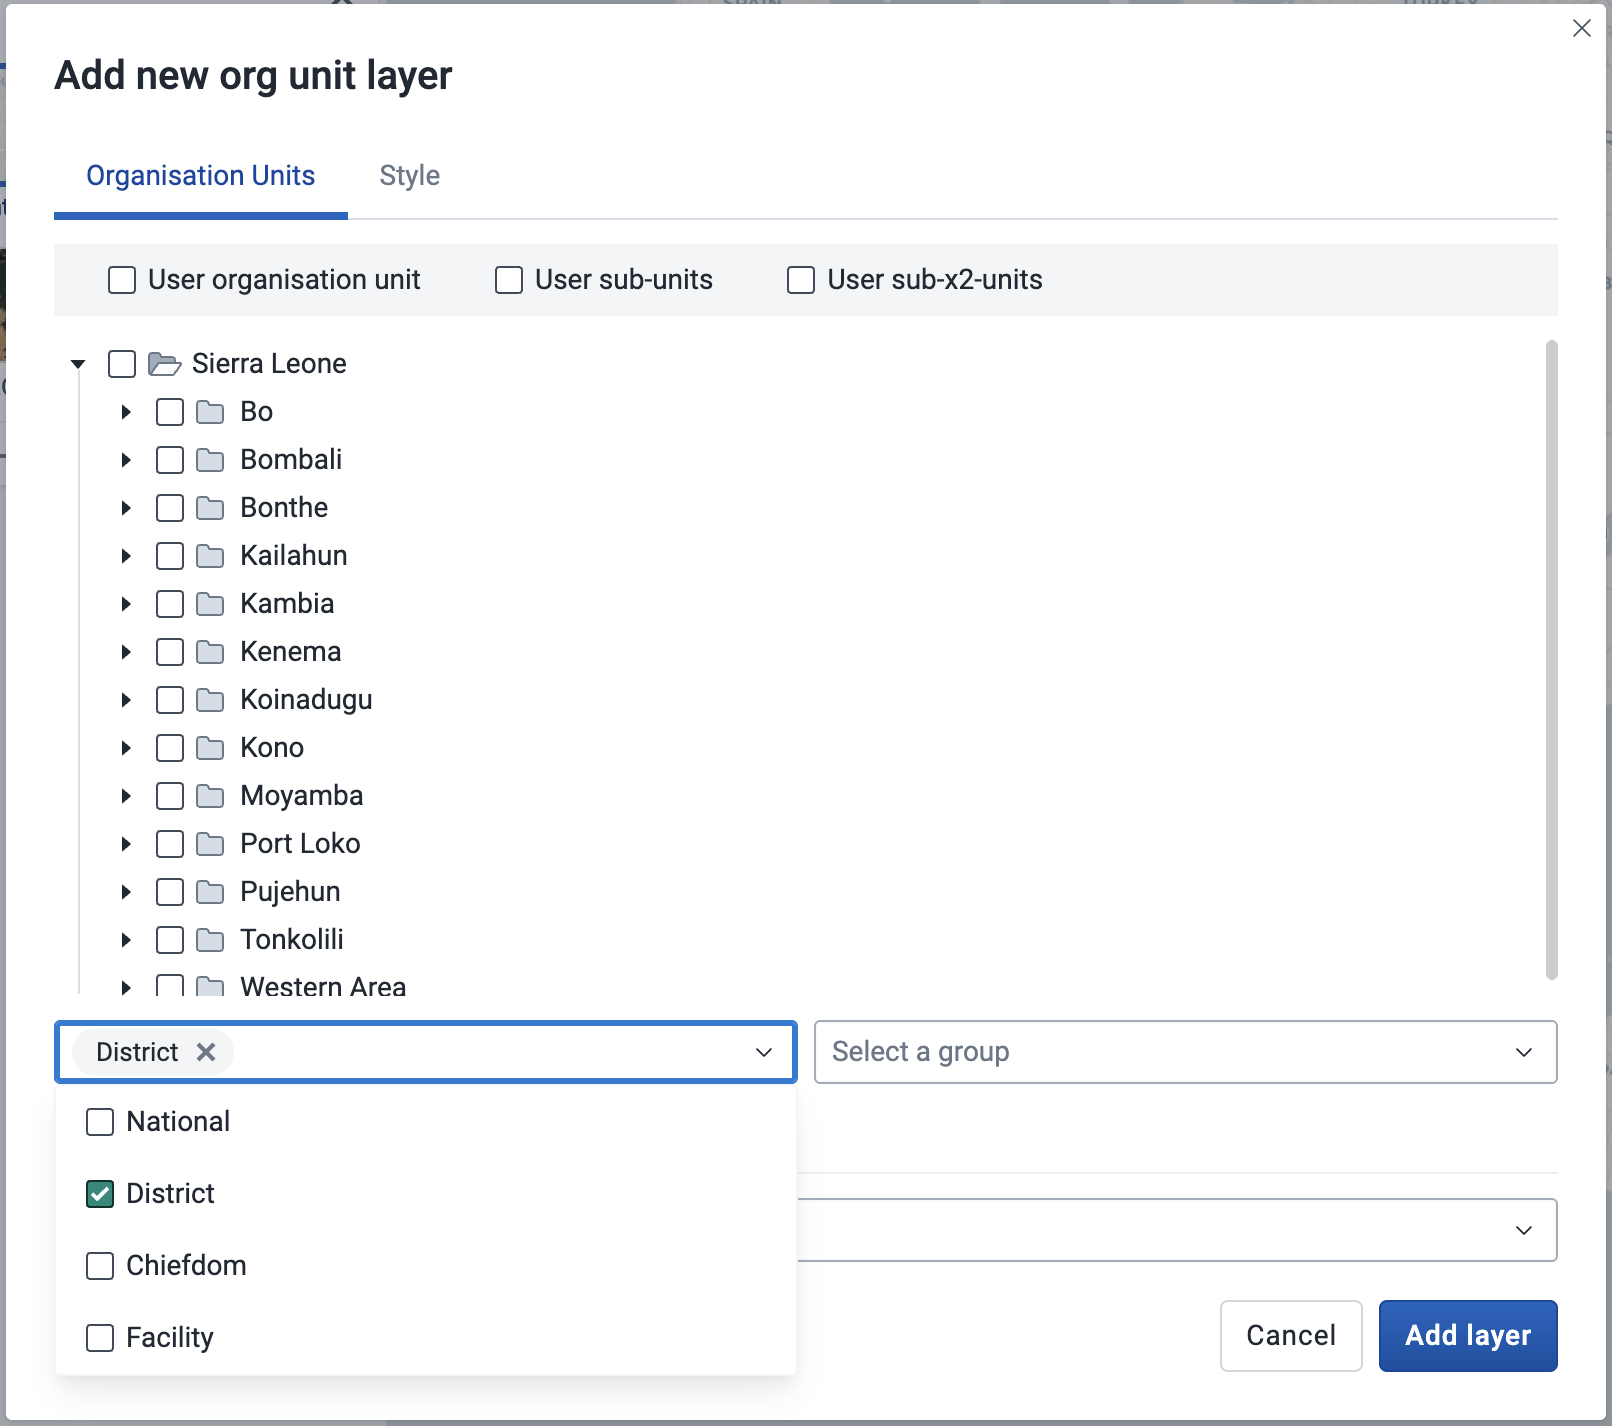Switch to the Style tab
The width and height of the screenshot is (1612, 1426).
tap(409, 175)
